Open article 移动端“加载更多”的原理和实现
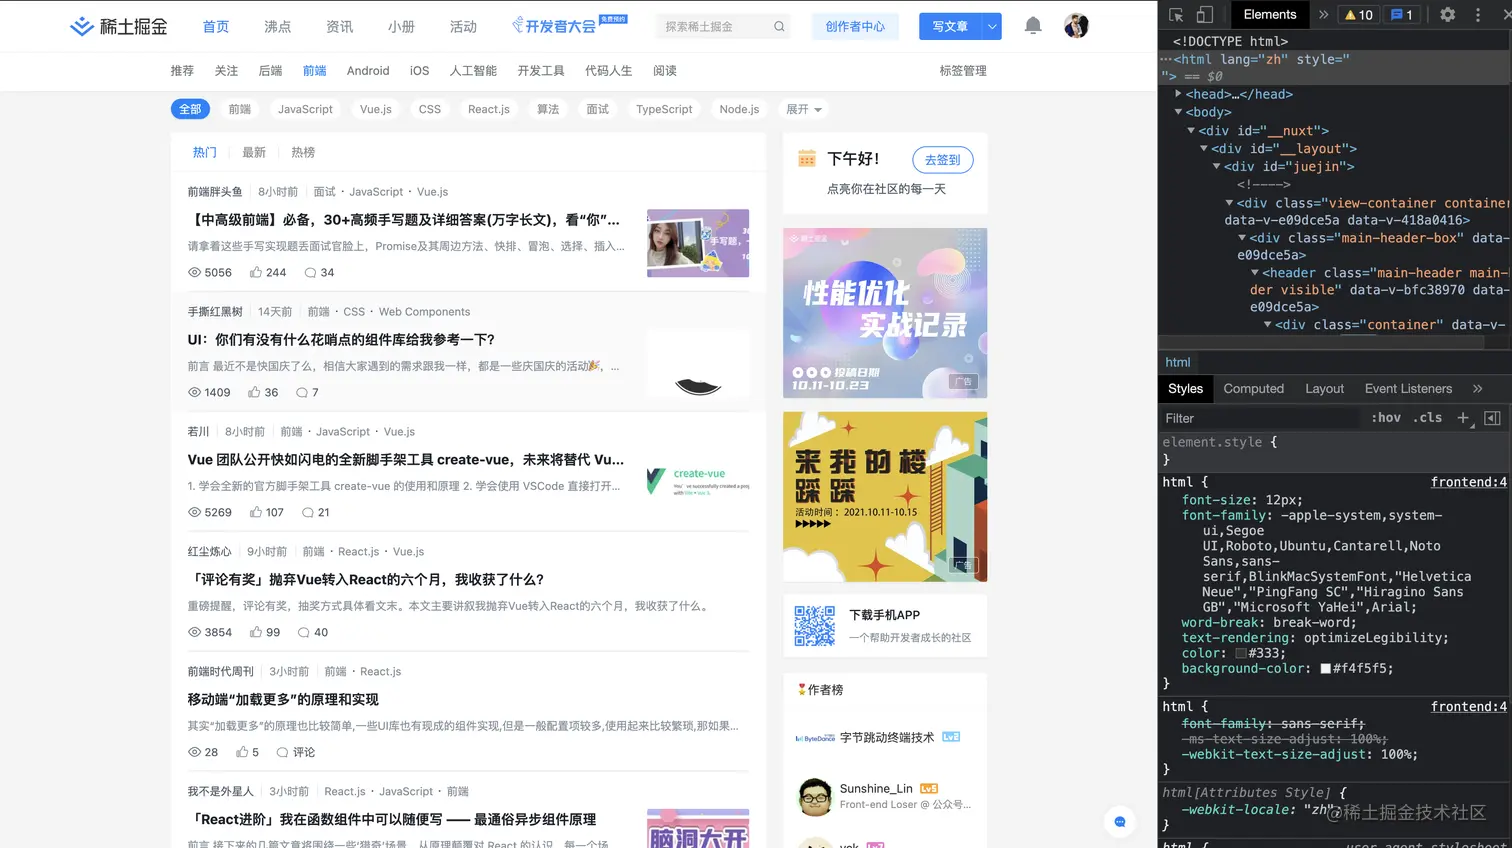 [x=283, y=700]
